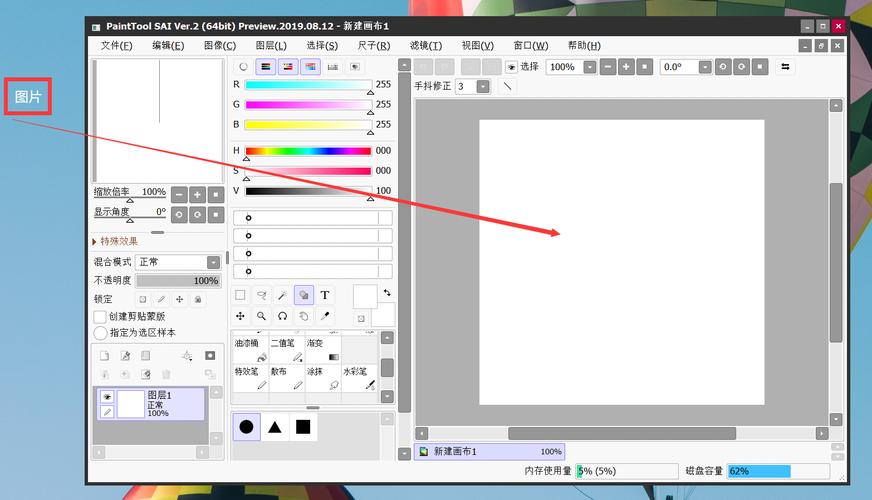
Task: Select the rectangular selection tool
Action: (x=240, y=295)
